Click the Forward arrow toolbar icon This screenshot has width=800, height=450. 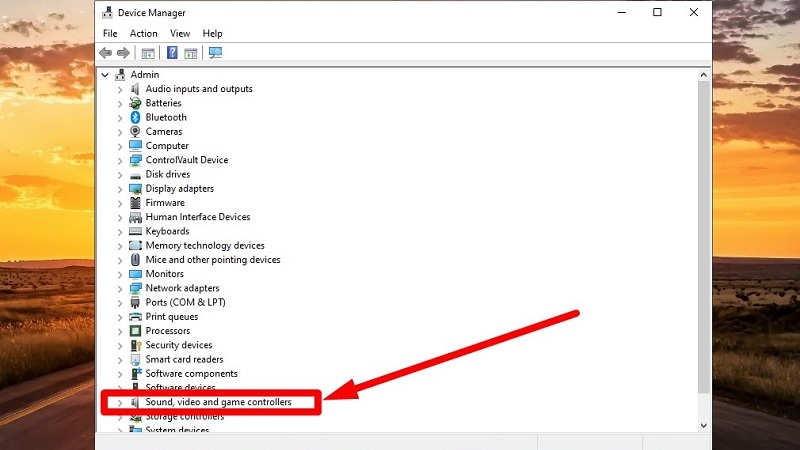pyautogui.click(x=123, y=53)
